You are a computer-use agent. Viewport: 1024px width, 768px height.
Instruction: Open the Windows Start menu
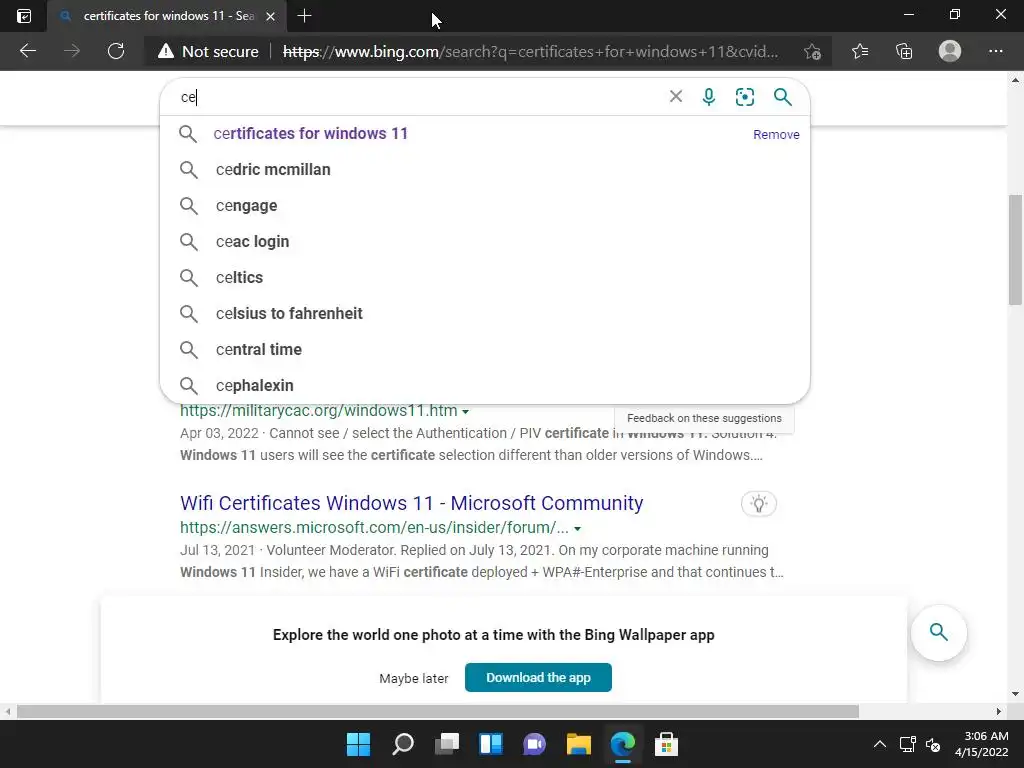358,744
